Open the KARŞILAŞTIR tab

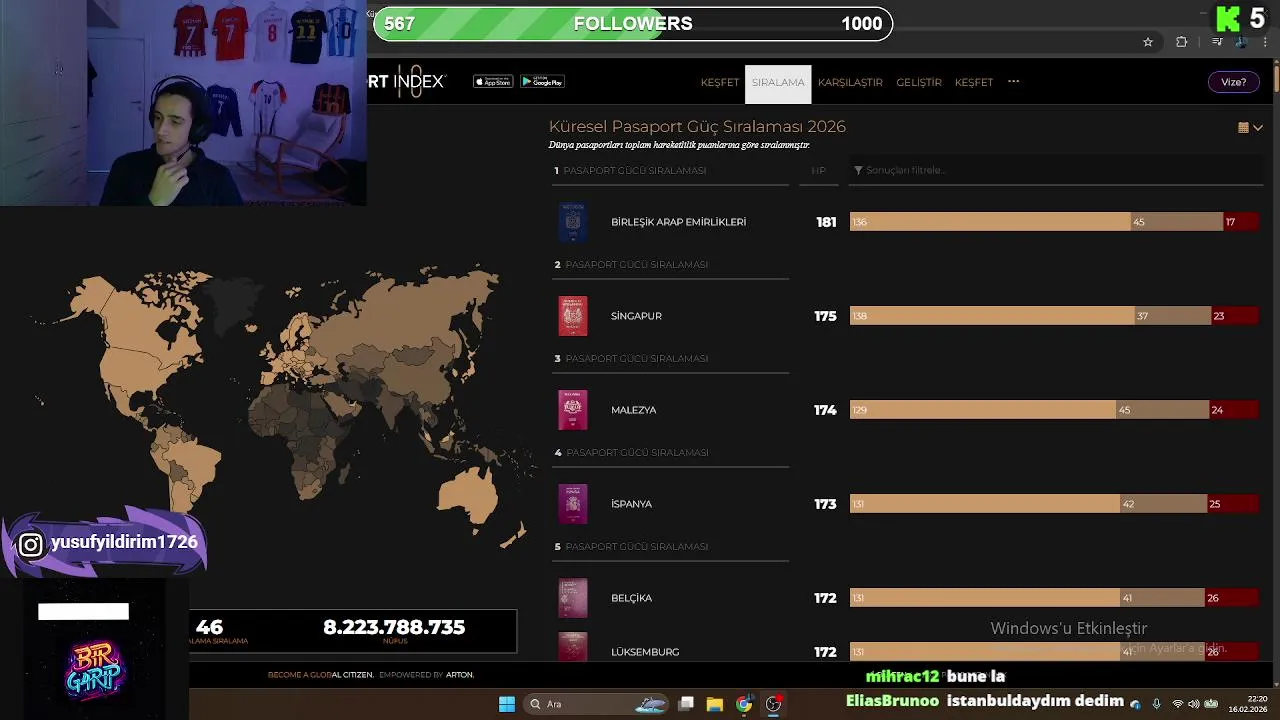tap(850, 83)
